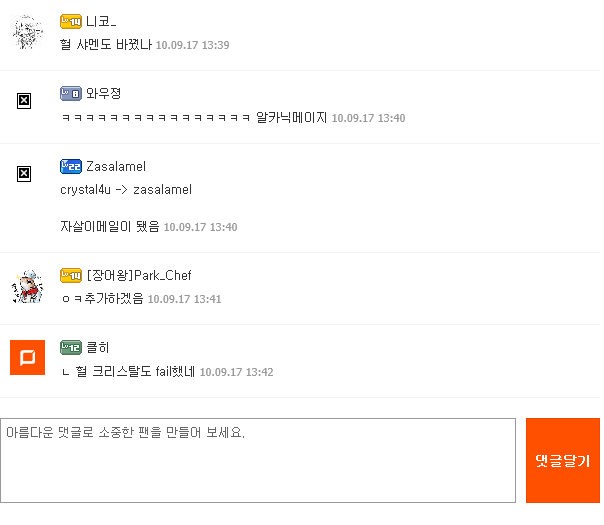Screen dimensions: 604x525
Task: Open [장어왕]Park_Chef's avatar picture
Action: 28,288
